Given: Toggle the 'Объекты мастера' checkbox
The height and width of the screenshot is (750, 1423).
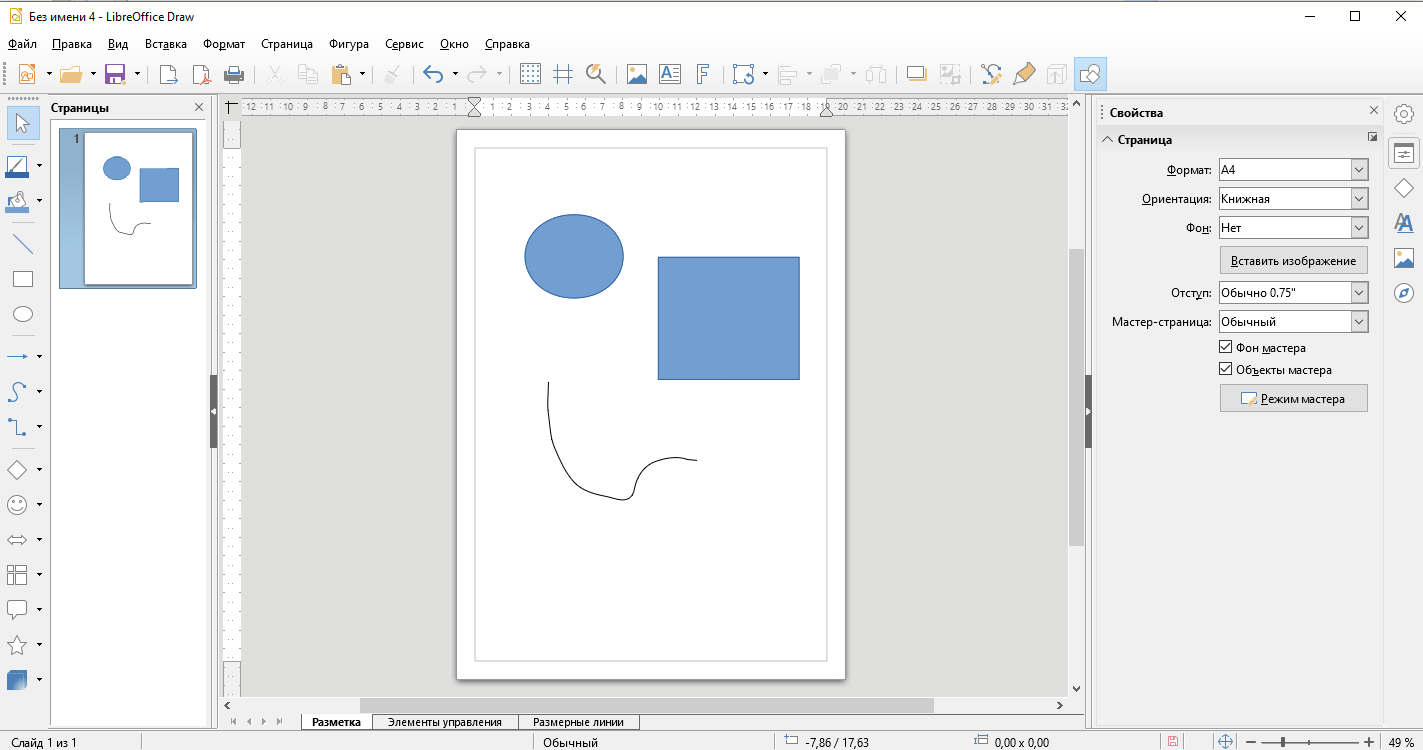Looking at the screenshot, I should pyautogui.click(x=1226, y=370).
